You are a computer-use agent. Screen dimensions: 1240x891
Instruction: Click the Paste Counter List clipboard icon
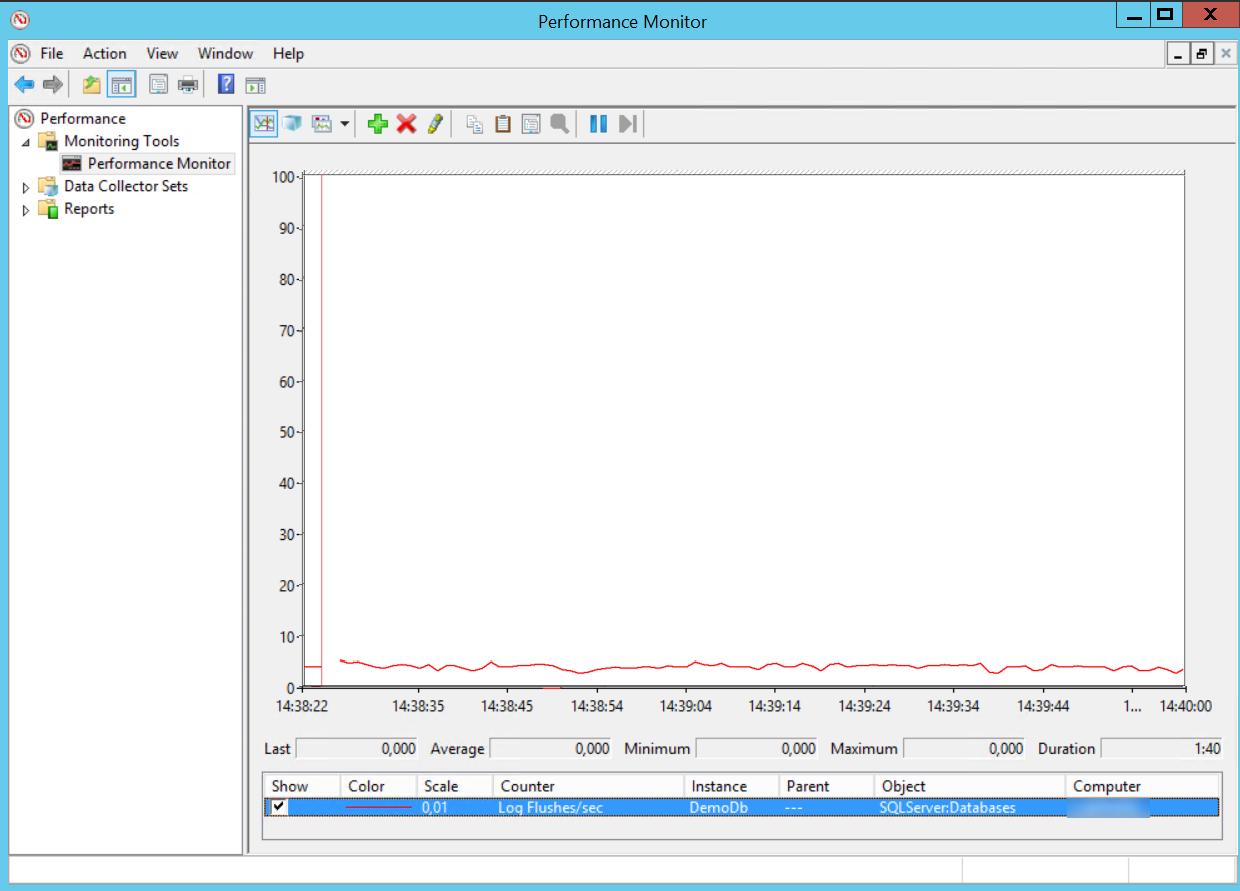[503, 124]
